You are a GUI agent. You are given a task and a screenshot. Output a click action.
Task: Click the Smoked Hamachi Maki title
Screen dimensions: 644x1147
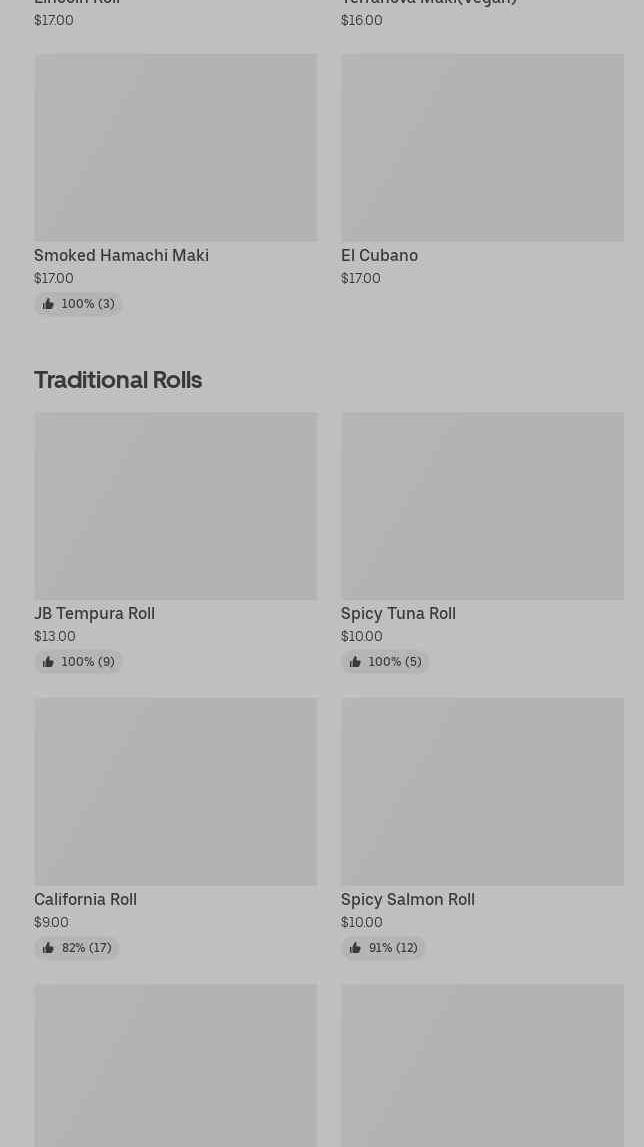121,256
